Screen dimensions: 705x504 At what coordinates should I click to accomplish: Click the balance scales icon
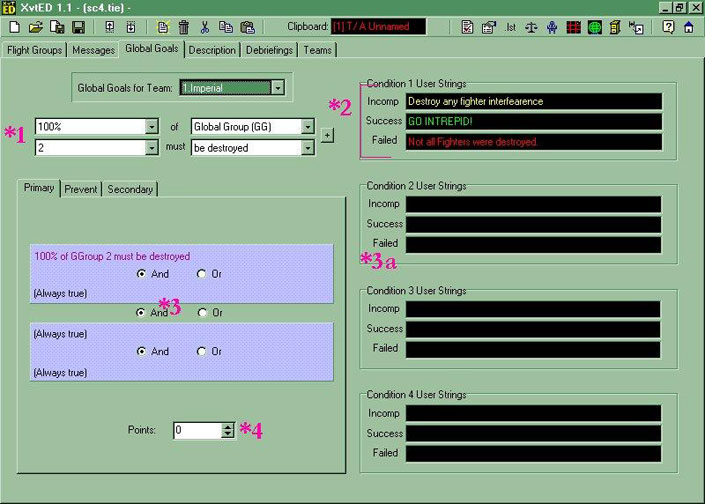click(x=531, y=27)
